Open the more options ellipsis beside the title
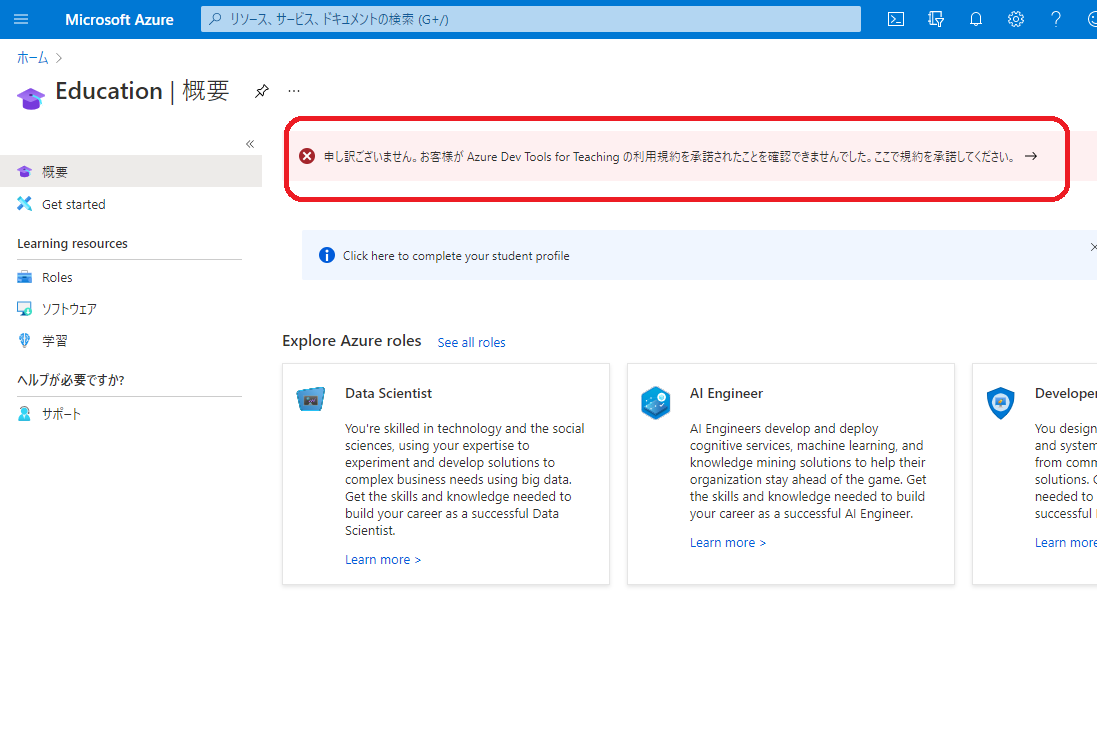This screenshot has height=731, width=1097. coord(294,91)
